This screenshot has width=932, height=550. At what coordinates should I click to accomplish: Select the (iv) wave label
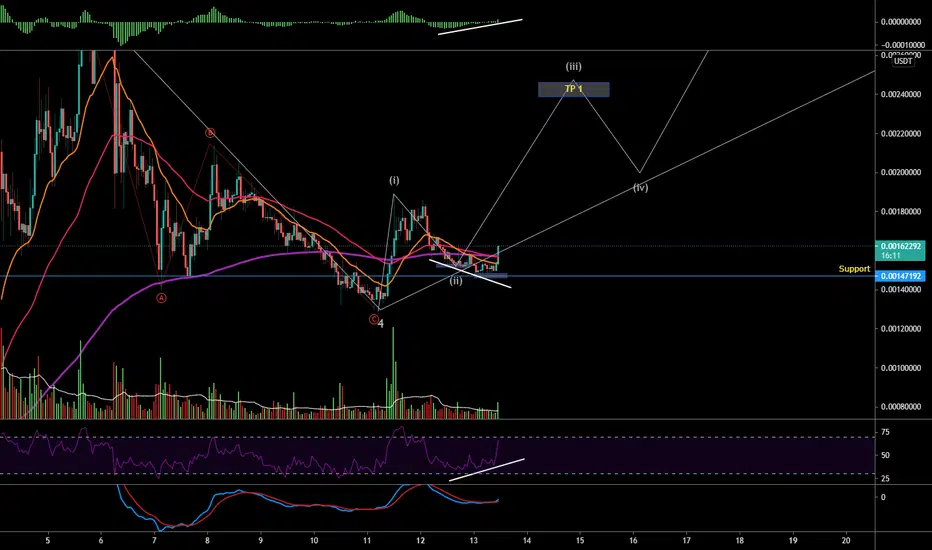coord(640,188)
